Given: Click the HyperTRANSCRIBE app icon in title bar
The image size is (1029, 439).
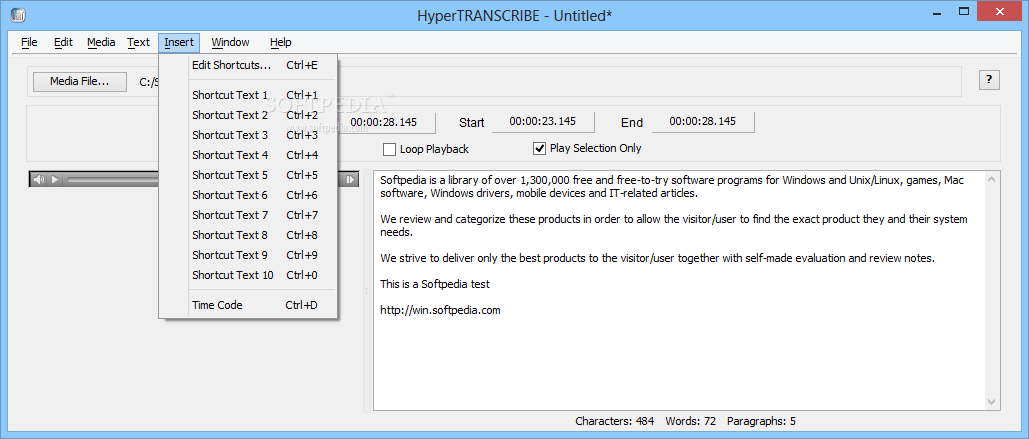Looking at the screenshot, I should (x=18, y=14).
